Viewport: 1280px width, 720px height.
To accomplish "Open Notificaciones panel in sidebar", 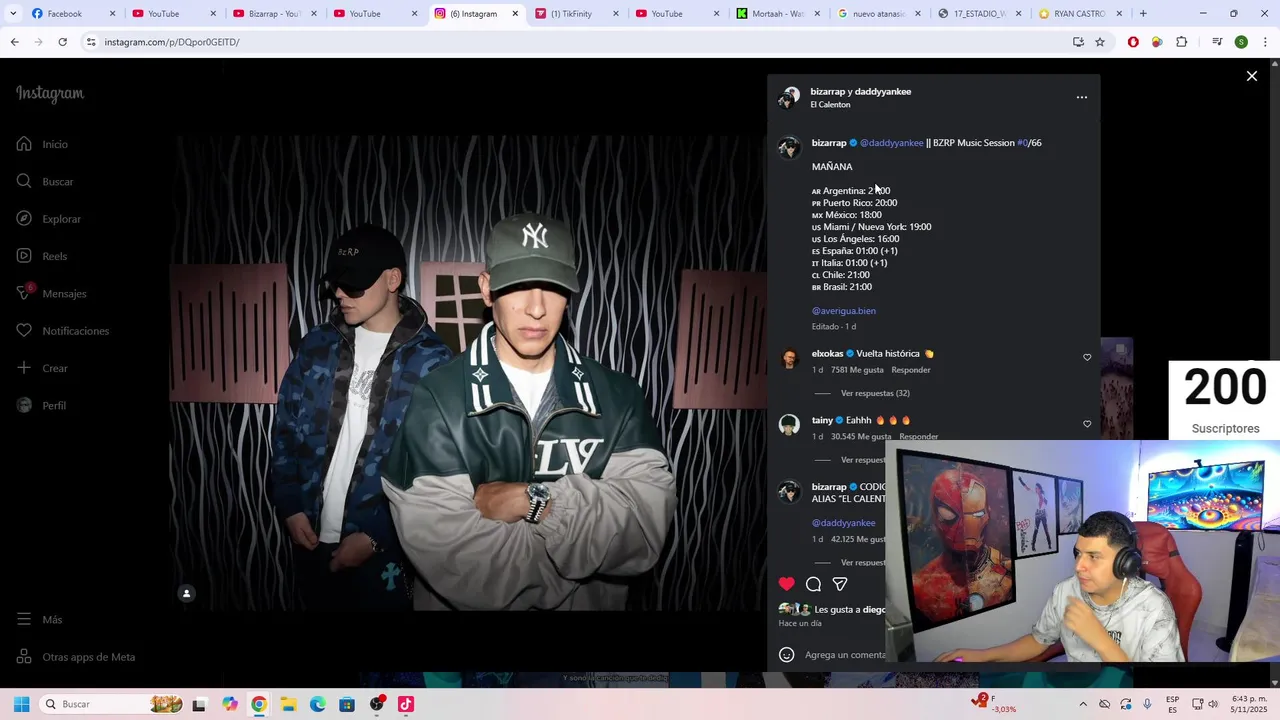I will [62, 331].
